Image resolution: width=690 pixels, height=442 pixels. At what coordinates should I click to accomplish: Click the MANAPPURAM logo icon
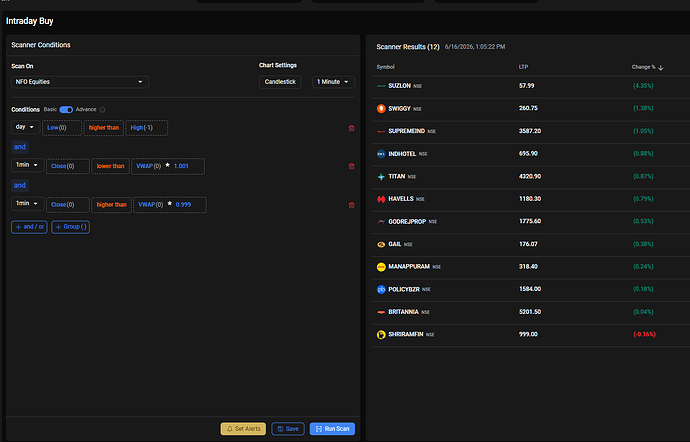pyautogui.click(x=381, y=267)
